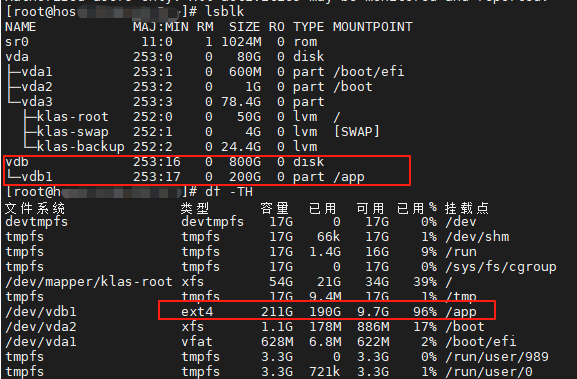The width and height of the screenshot is (577, 379).
Task: Select the /dev/vdb1 filesystem name
Action: (41, 312)
